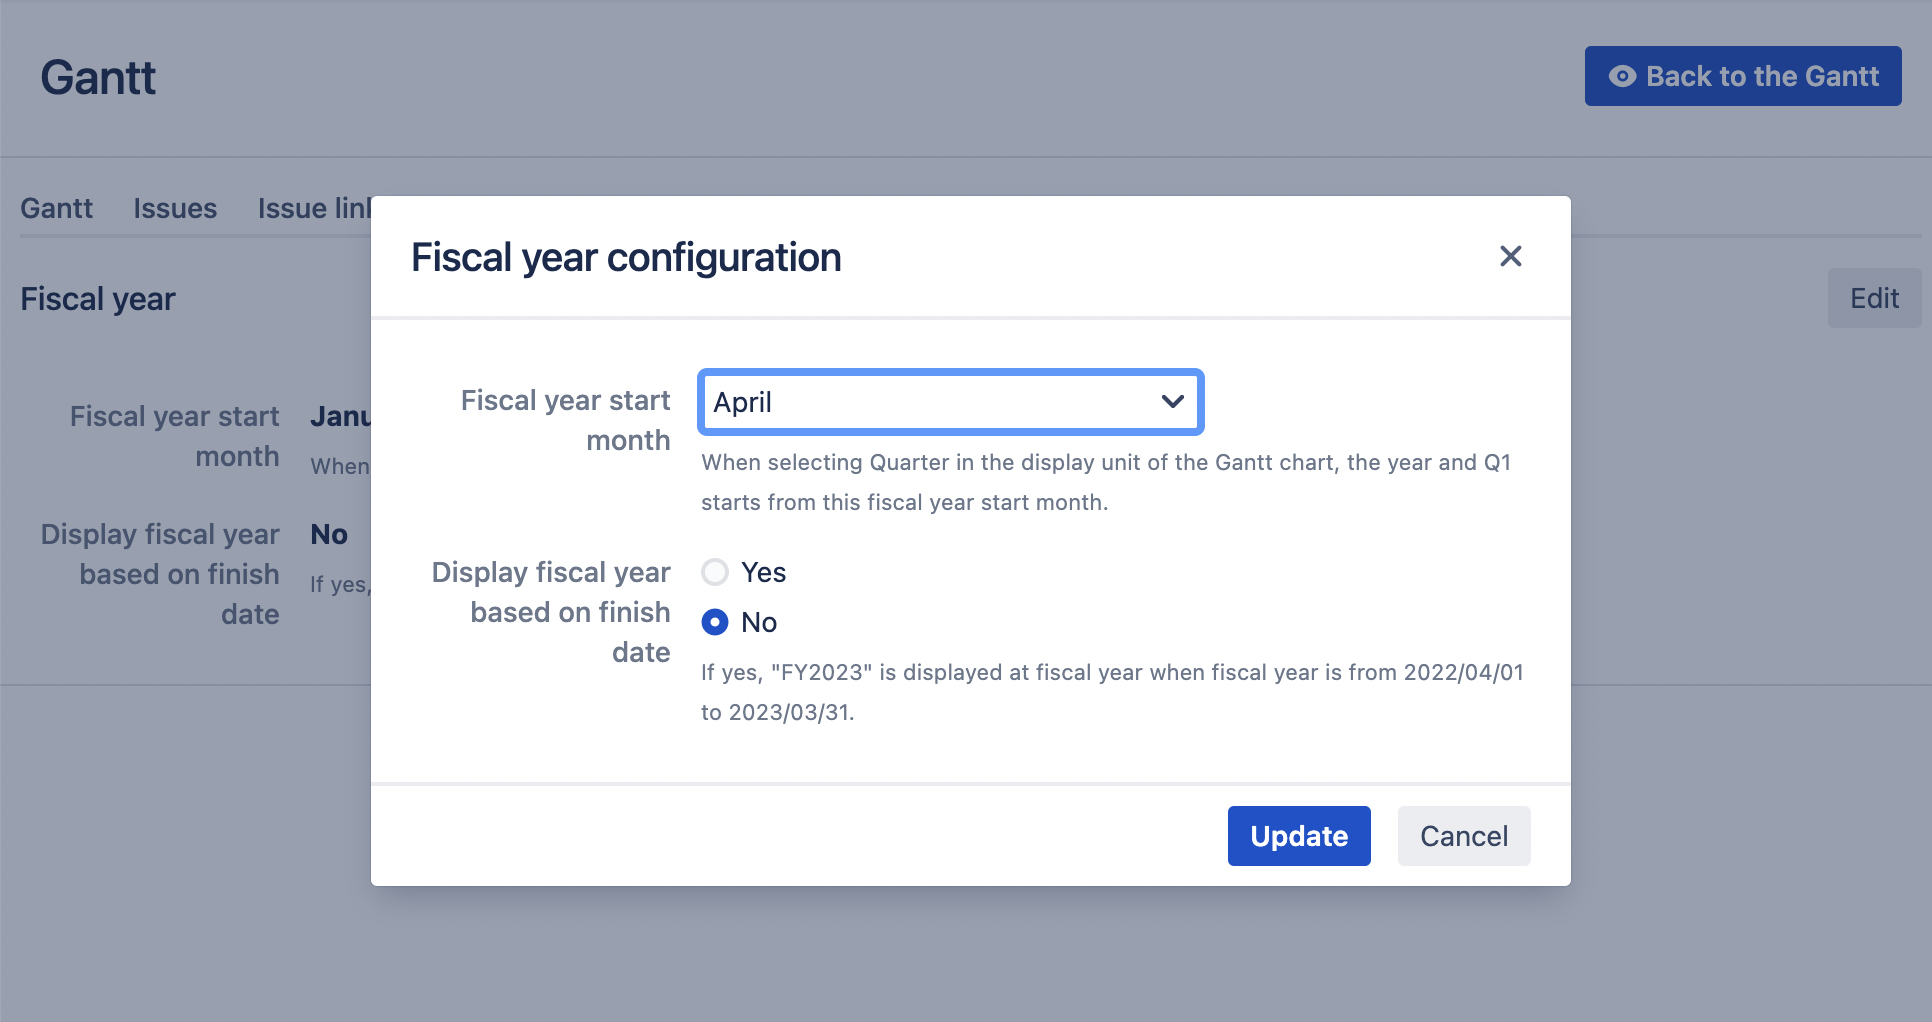Click the eye icon beside Back to the Gantt

1622,76
